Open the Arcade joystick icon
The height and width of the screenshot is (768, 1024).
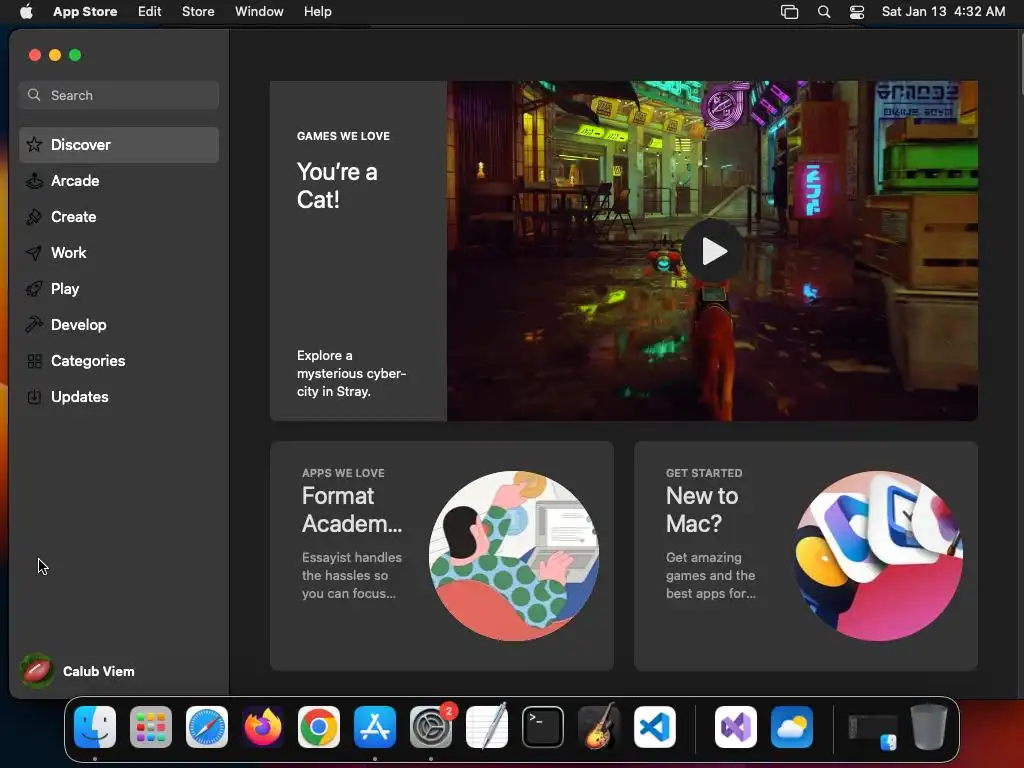[x=34, y=181]
